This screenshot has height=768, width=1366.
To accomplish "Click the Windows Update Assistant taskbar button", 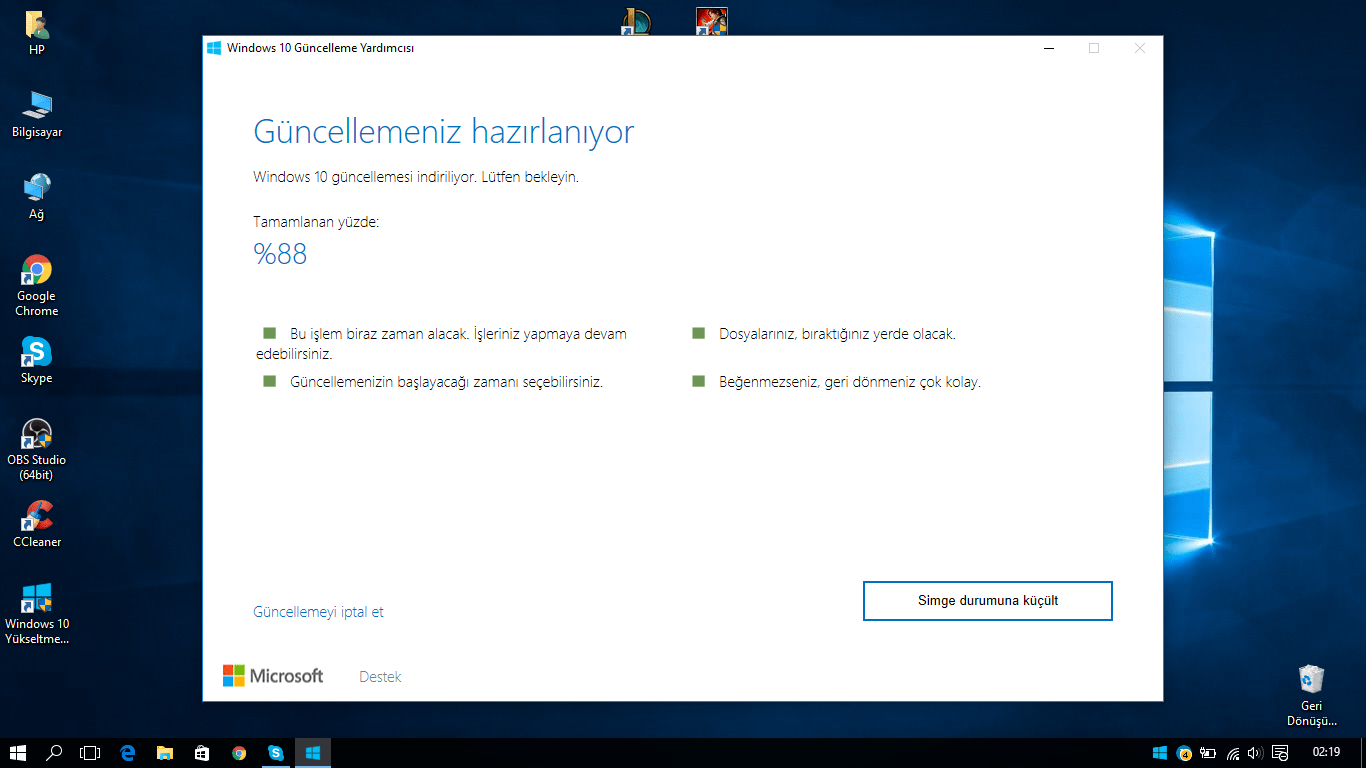I will pyautogui.click(x=313, y=753).
